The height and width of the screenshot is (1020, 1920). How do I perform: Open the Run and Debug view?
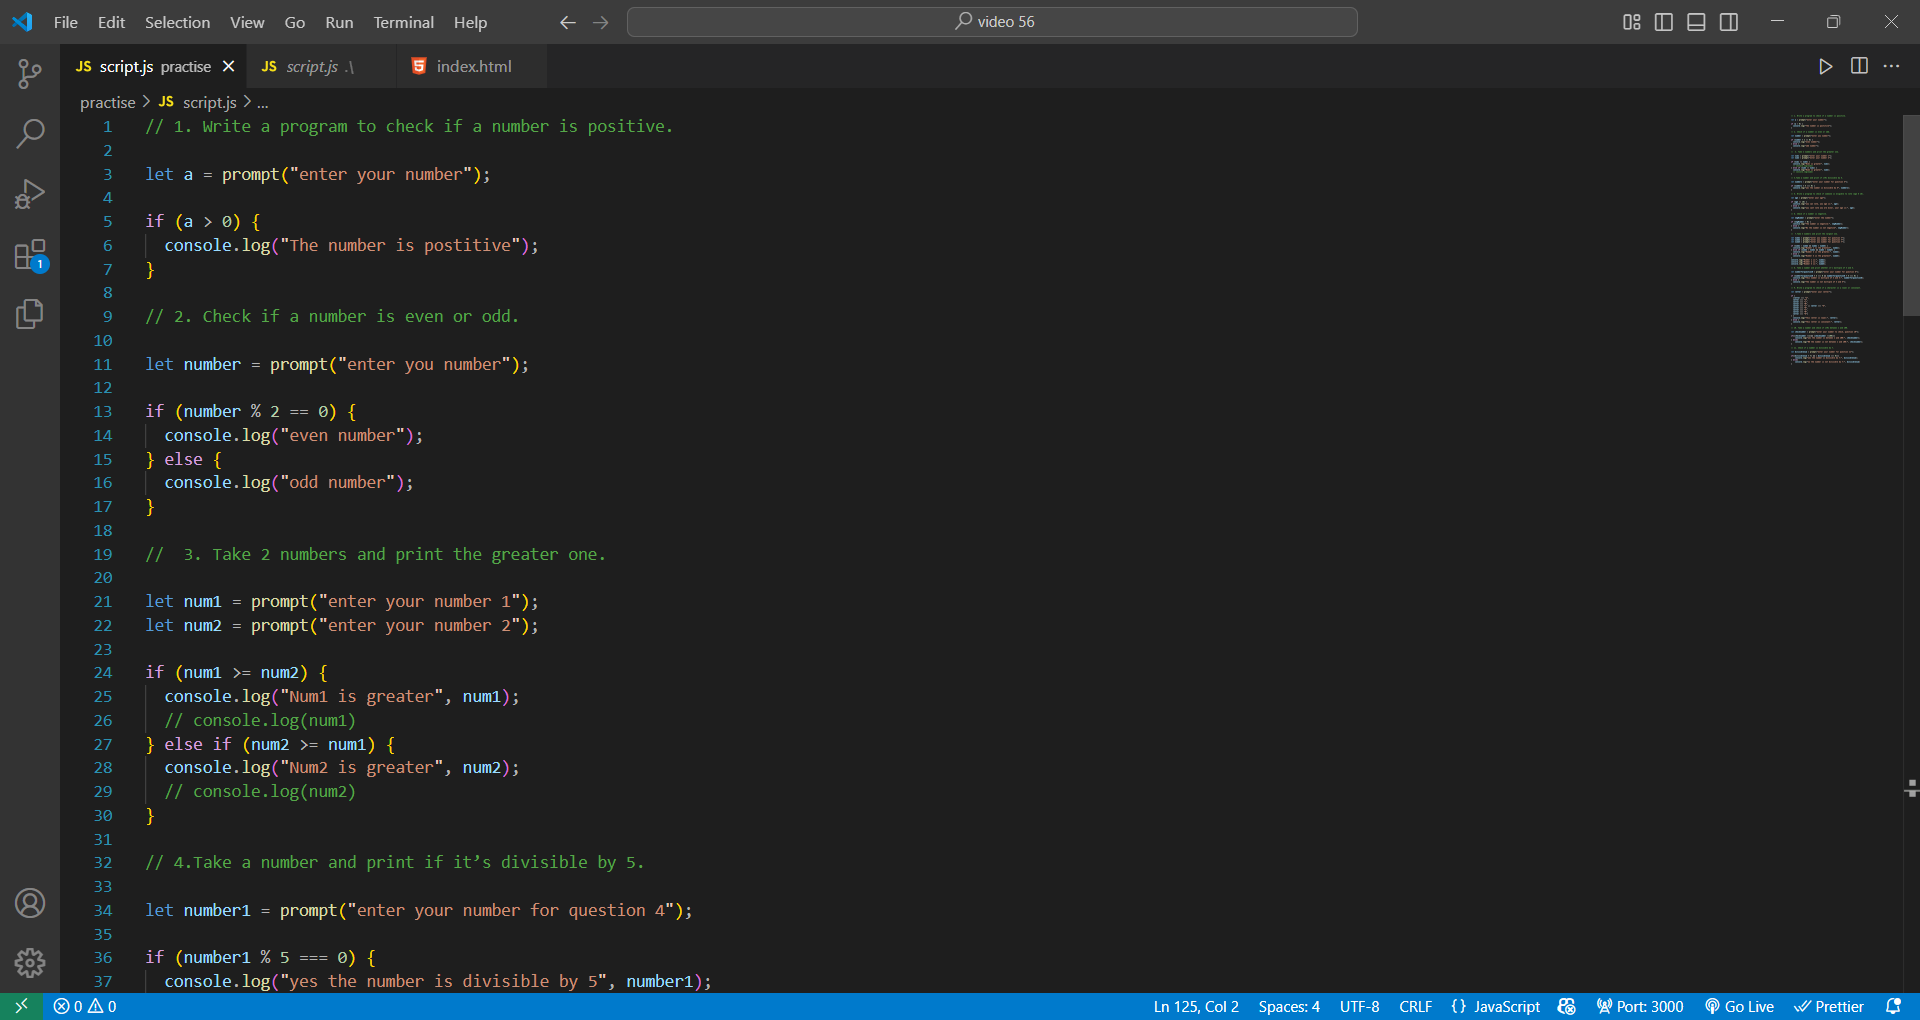[x=30, y=193]
